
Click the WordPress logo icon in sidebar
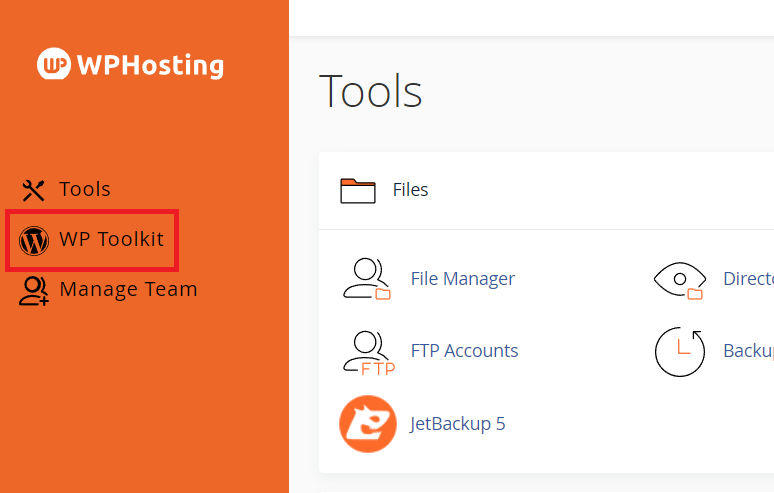(x=34, y=240)
